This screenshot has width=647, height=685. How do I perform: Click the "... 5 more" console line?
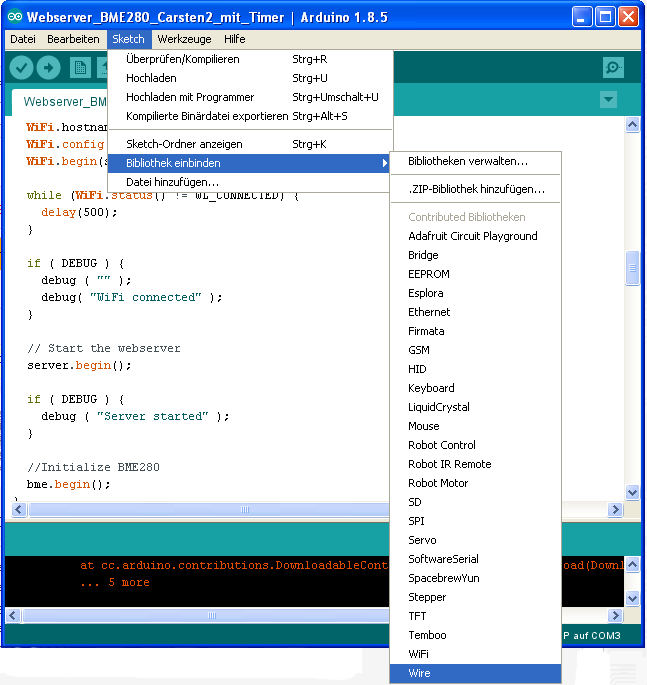[x=115, y=582]
